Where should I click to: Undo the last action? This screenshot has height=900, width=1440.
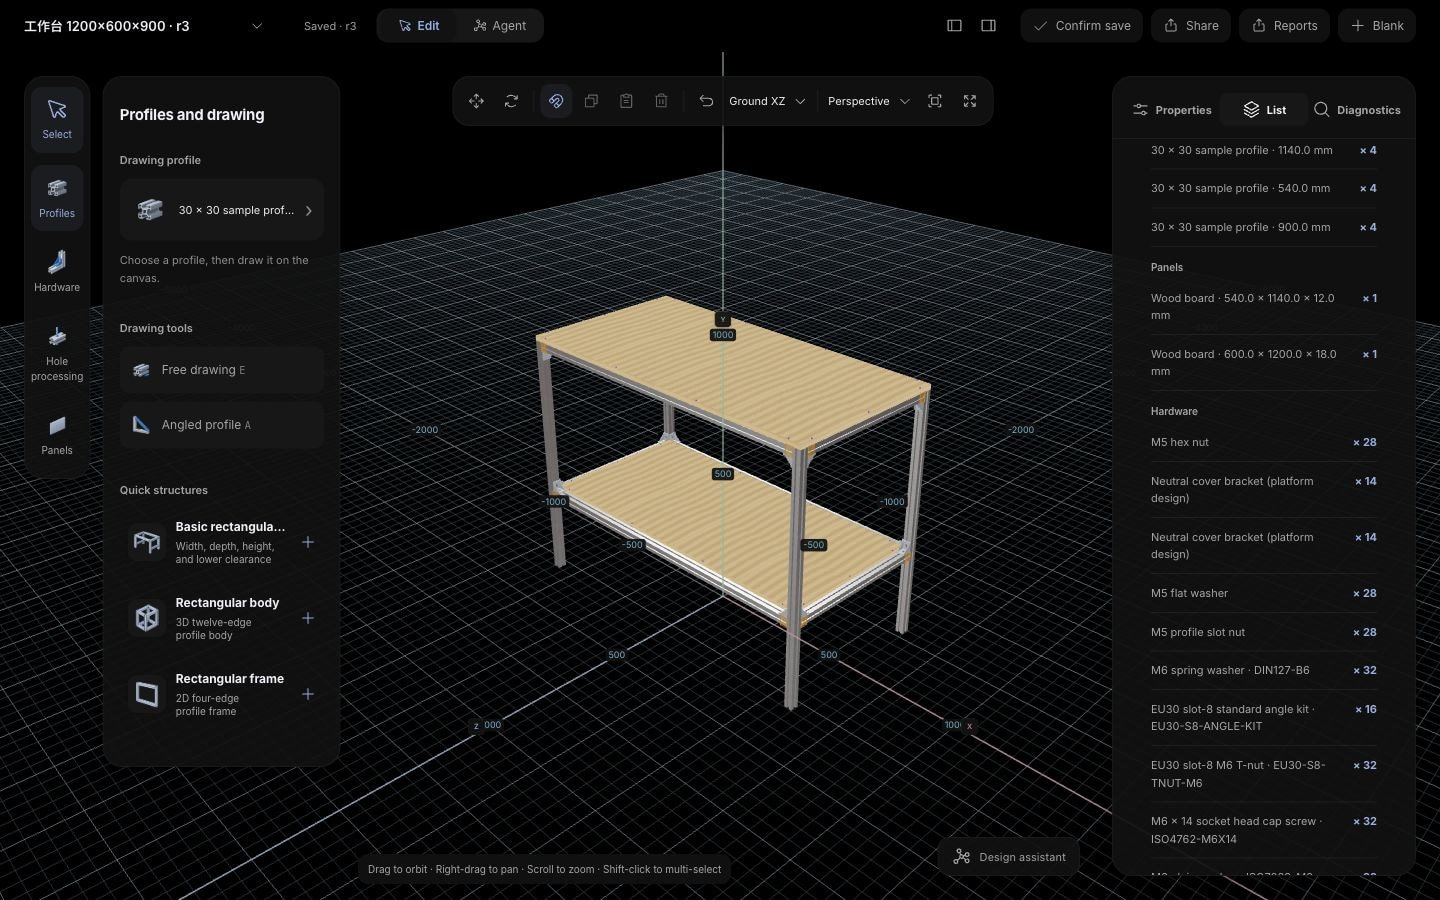(x=706, y=101)
